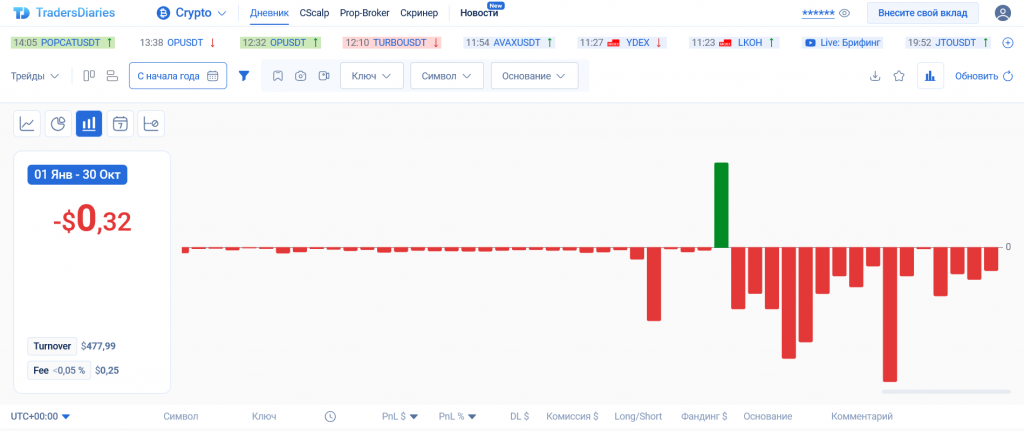Click the clock time column icon
This screenshot has height=431, width=1024.
[330, 416]
